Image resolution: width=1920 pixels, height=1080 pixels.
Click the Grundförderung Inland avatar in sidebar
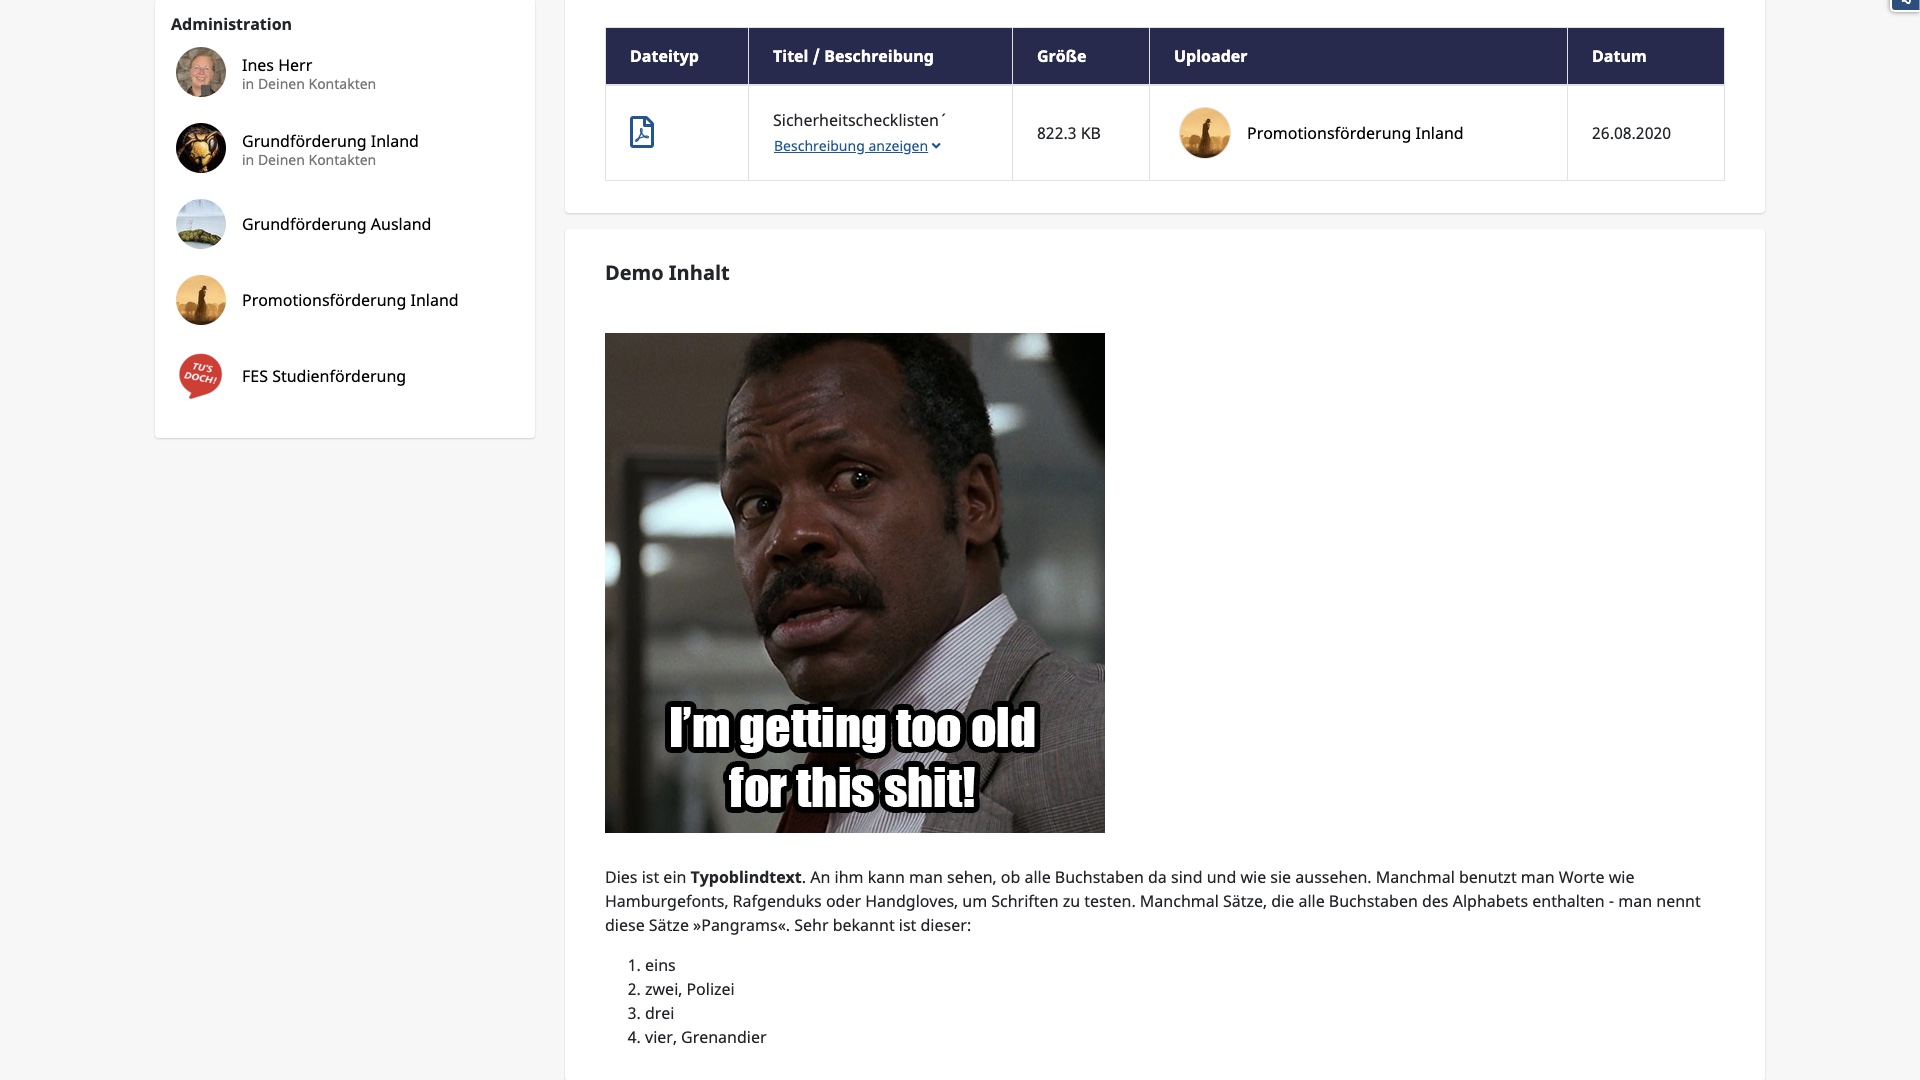(x=201, y=148)
